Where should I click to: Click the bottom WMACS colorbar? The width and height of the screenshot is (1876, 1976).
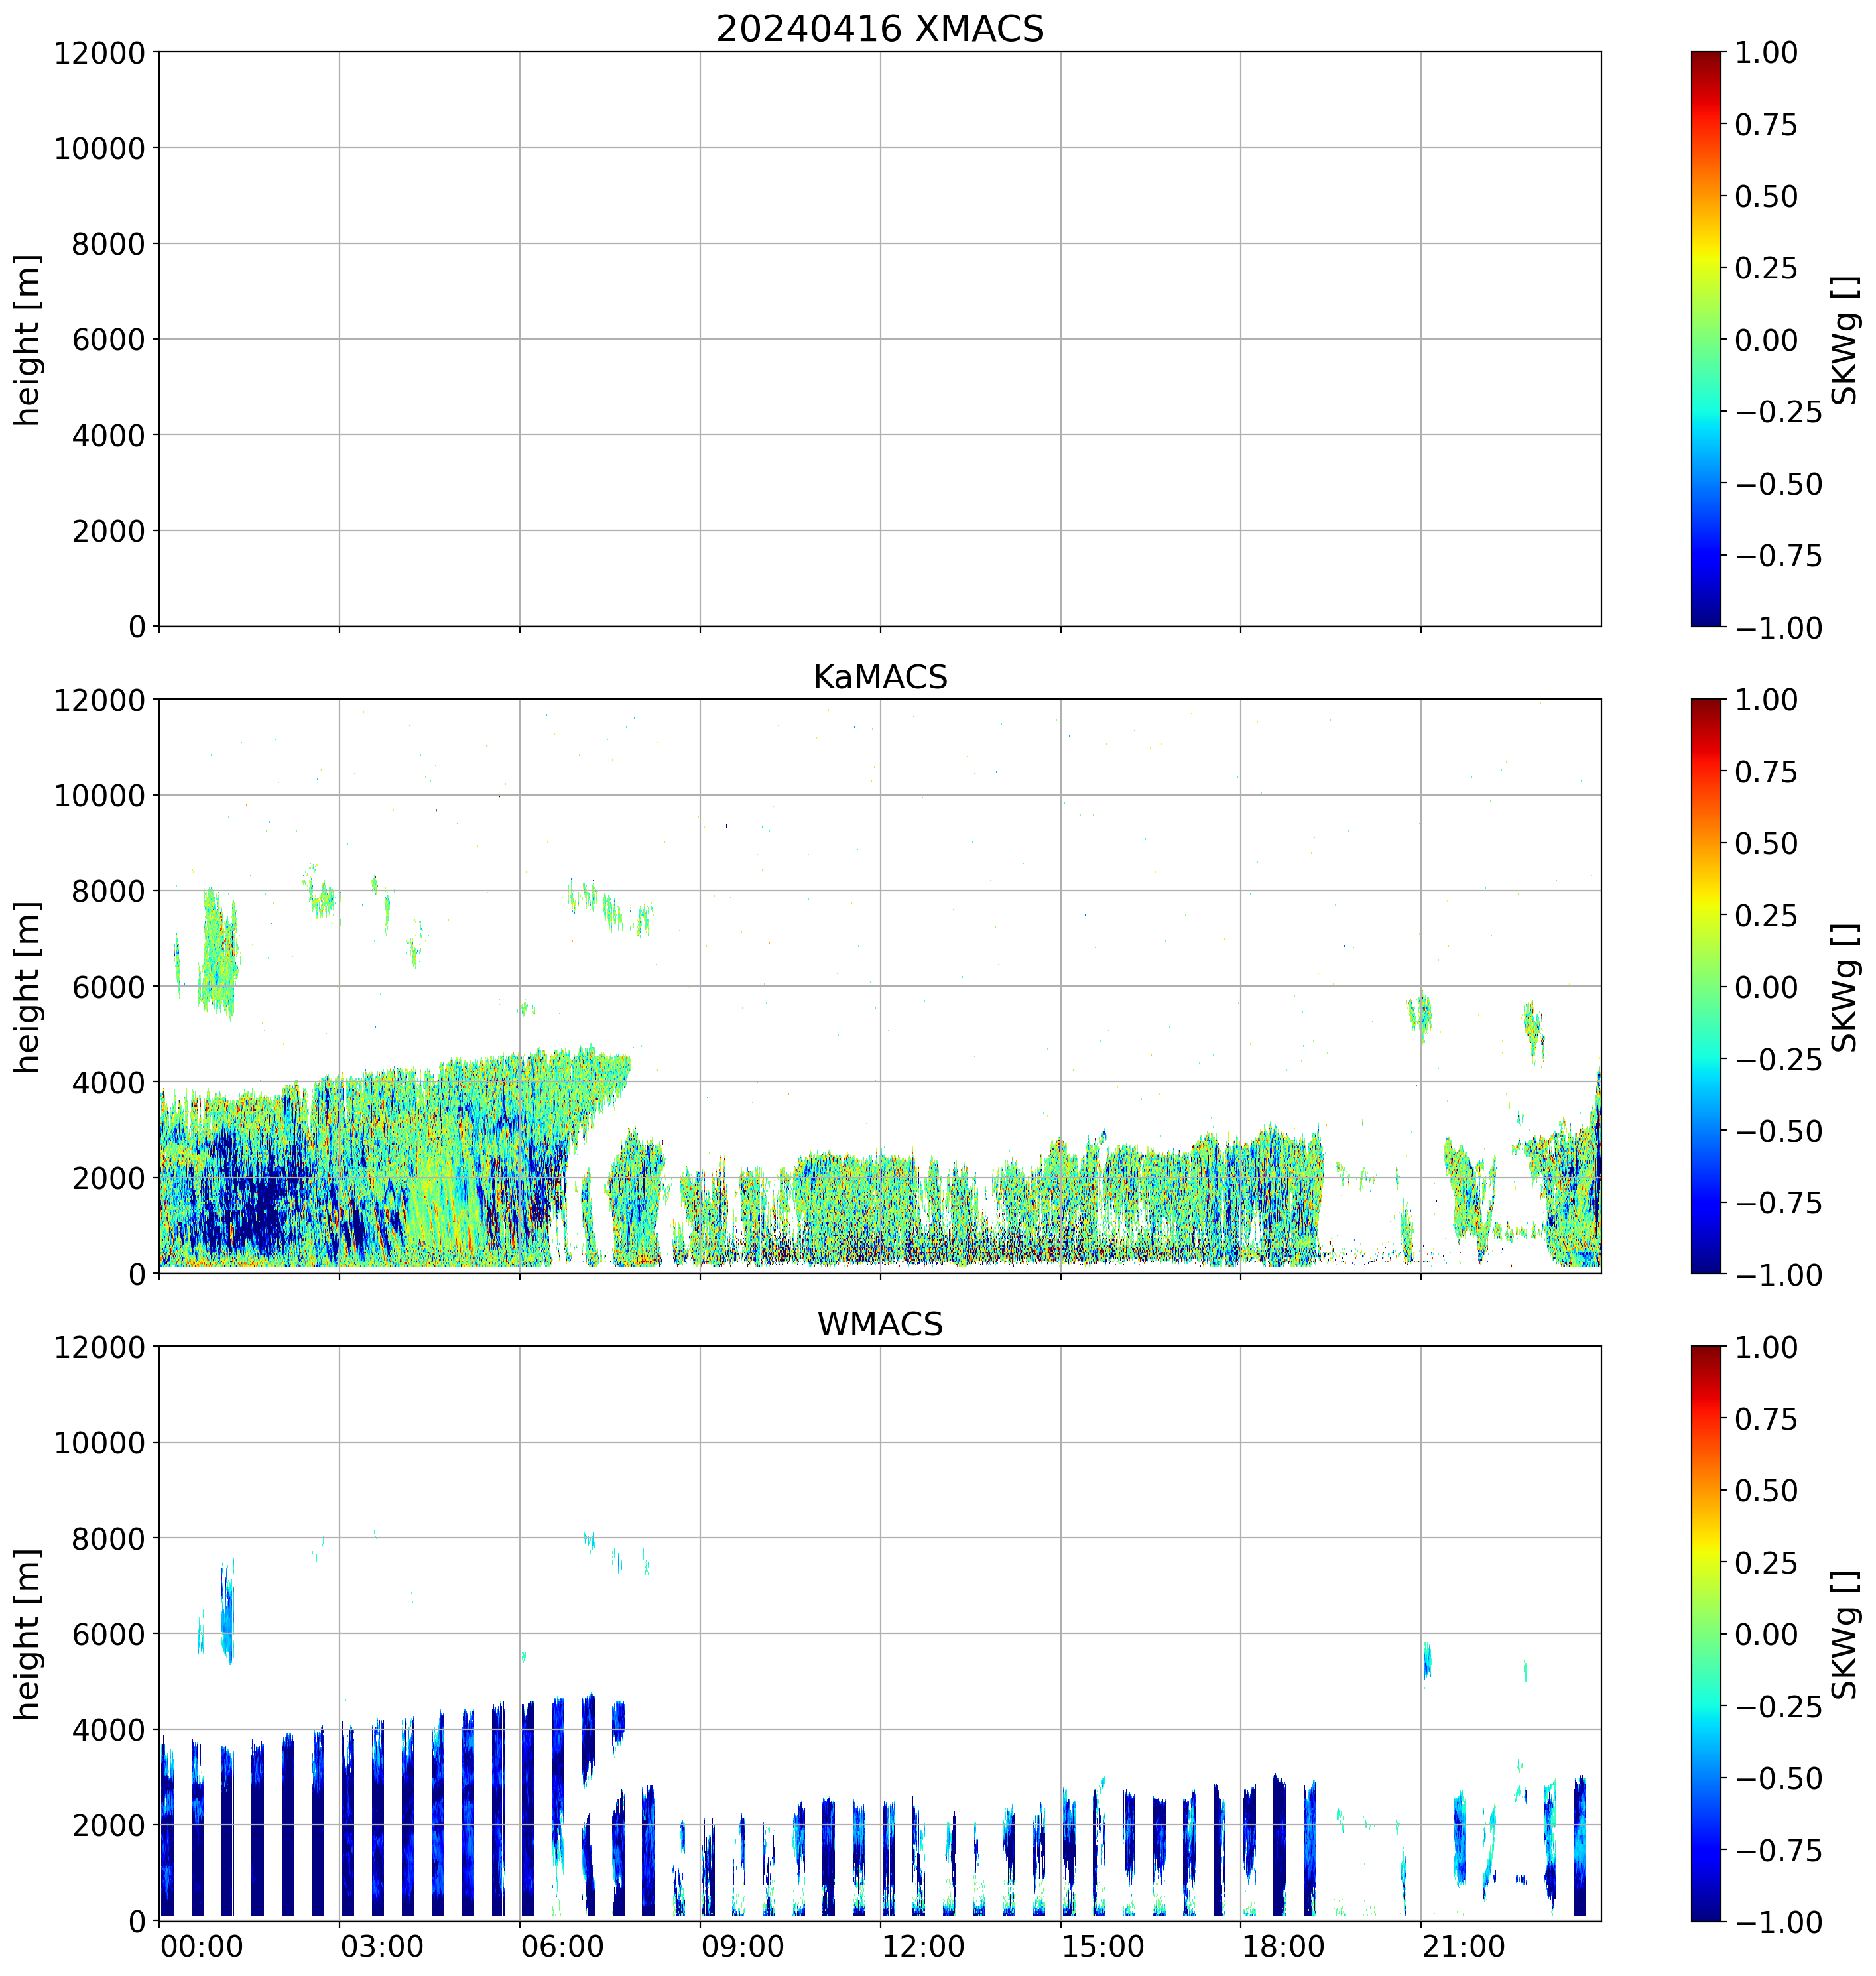pos(1706,1633)
